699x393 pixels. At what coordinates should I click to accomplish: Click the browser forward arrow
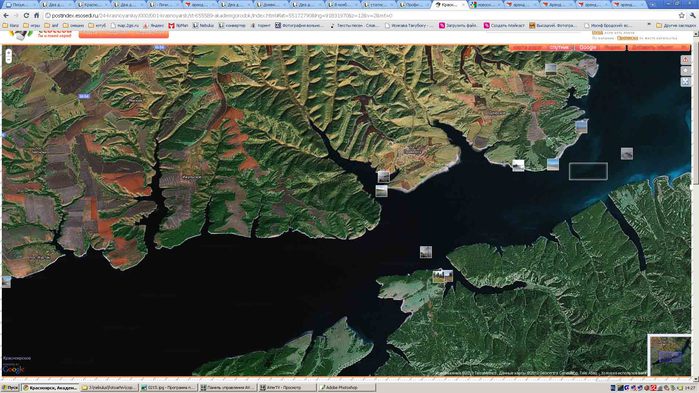[16, 16]
